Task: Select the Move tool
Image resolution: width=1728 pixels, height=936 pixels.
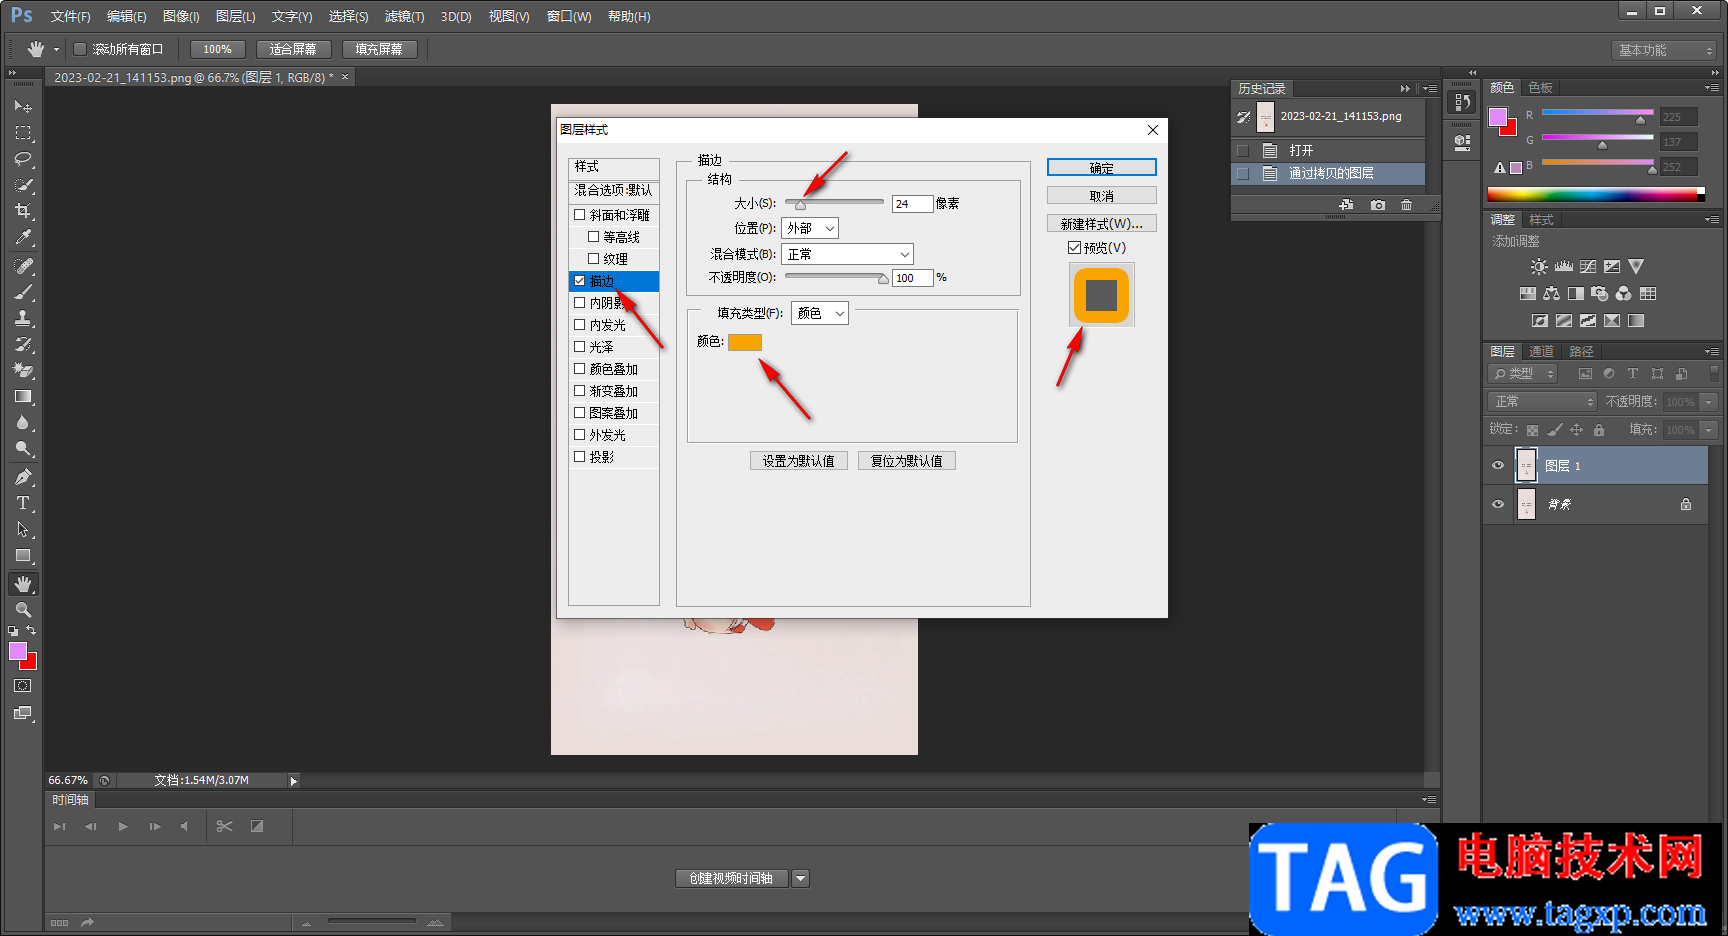Action: tap(23, 106)
